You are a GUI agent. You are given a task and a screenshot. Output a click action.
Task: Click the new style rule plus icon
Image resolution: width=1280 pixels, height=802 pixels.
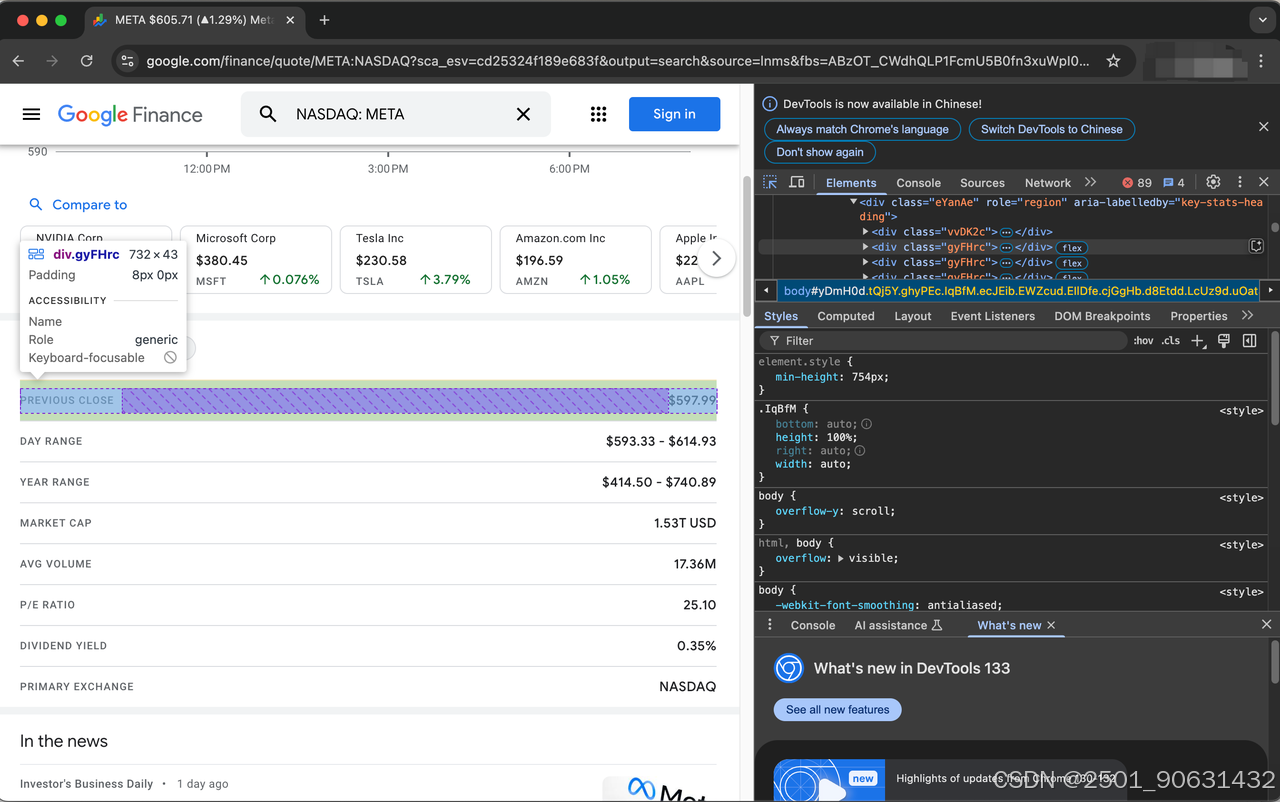pos(1199,341)
